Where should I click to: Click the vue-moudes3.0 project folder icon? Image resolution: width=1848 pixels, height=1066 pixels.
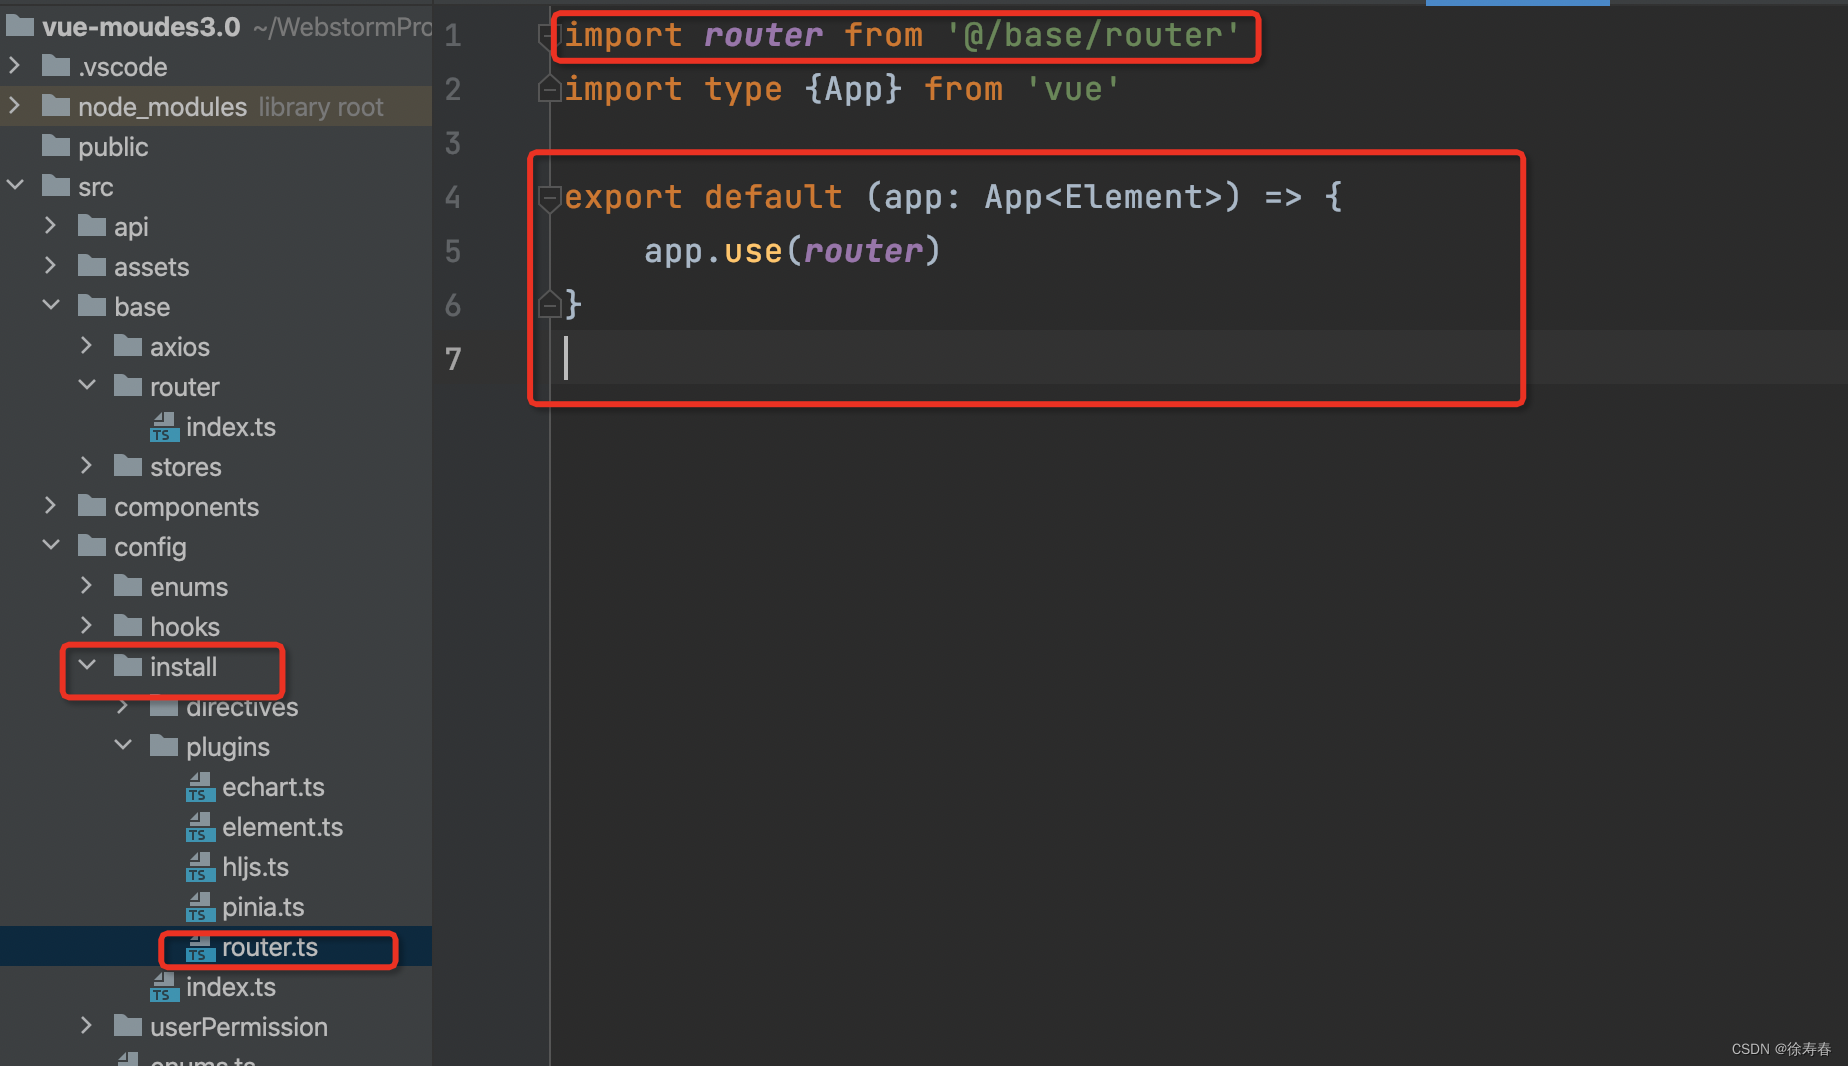point(20,26)
